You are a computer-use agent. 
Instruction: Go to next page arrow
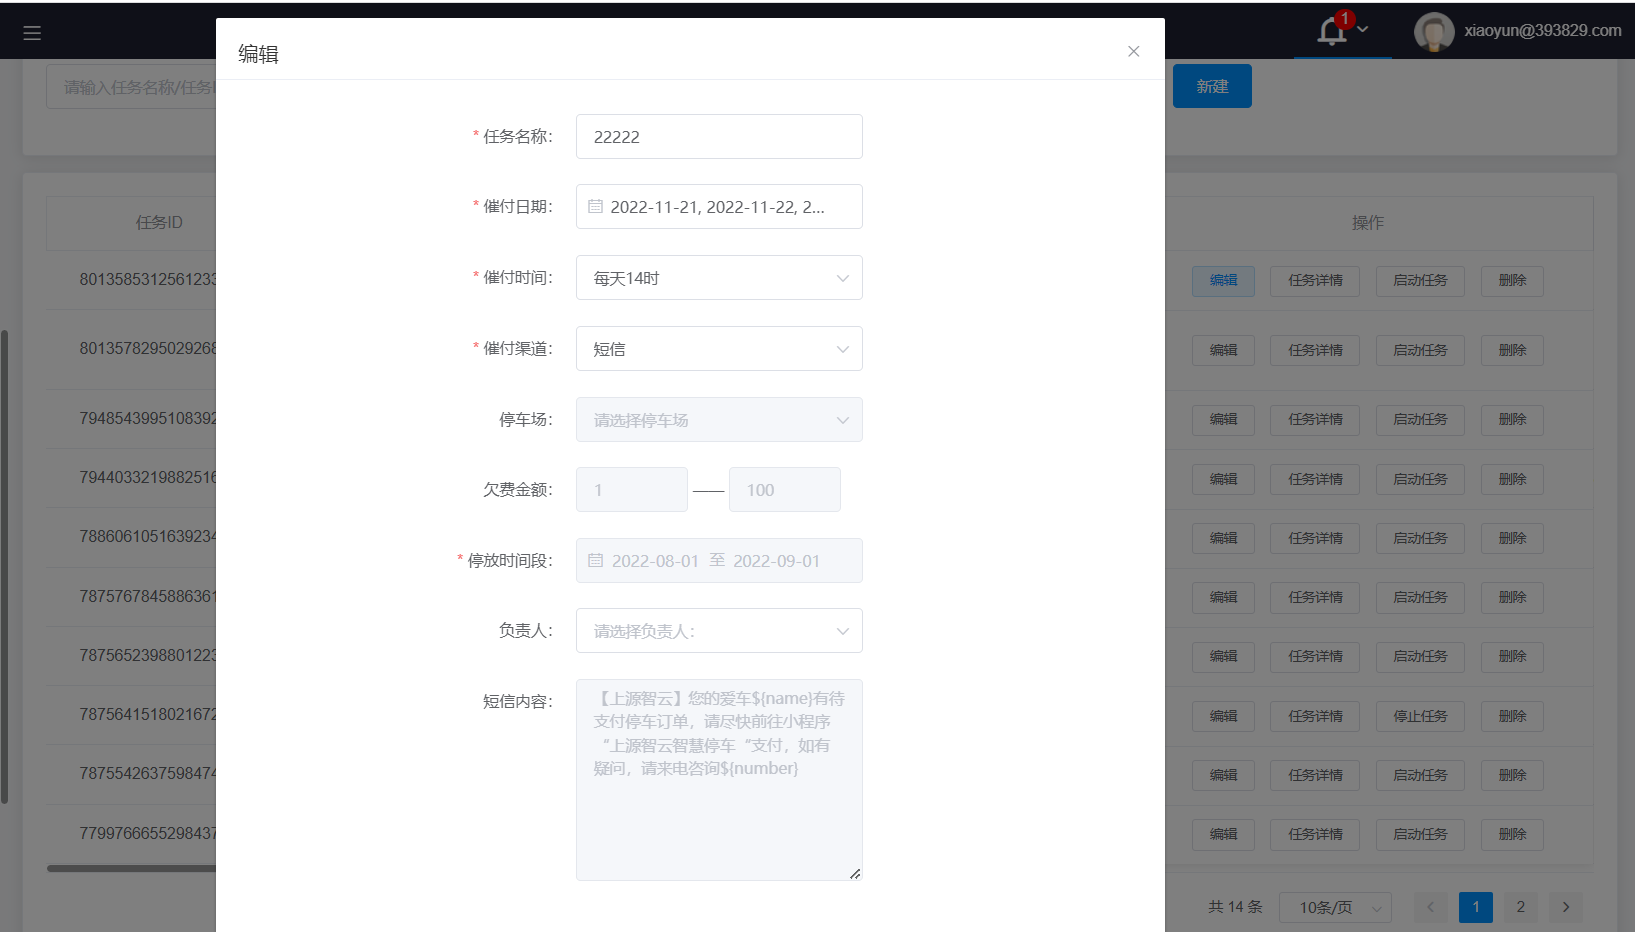coord(1565,907)
